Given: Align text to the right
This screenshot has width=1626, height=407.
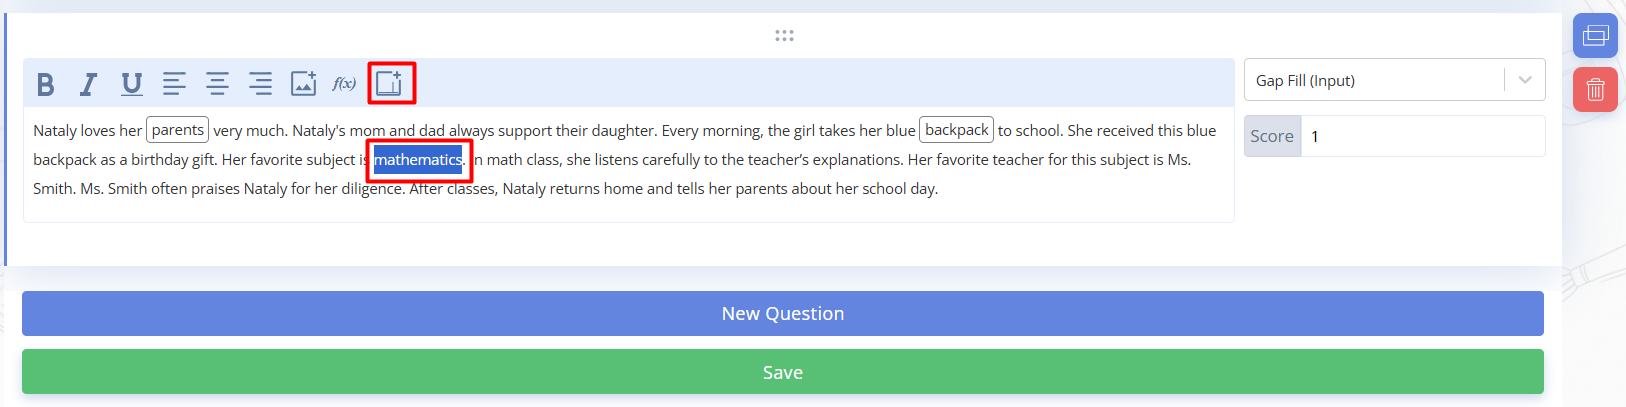Looking at the screenshot, I should pos(260,84).
